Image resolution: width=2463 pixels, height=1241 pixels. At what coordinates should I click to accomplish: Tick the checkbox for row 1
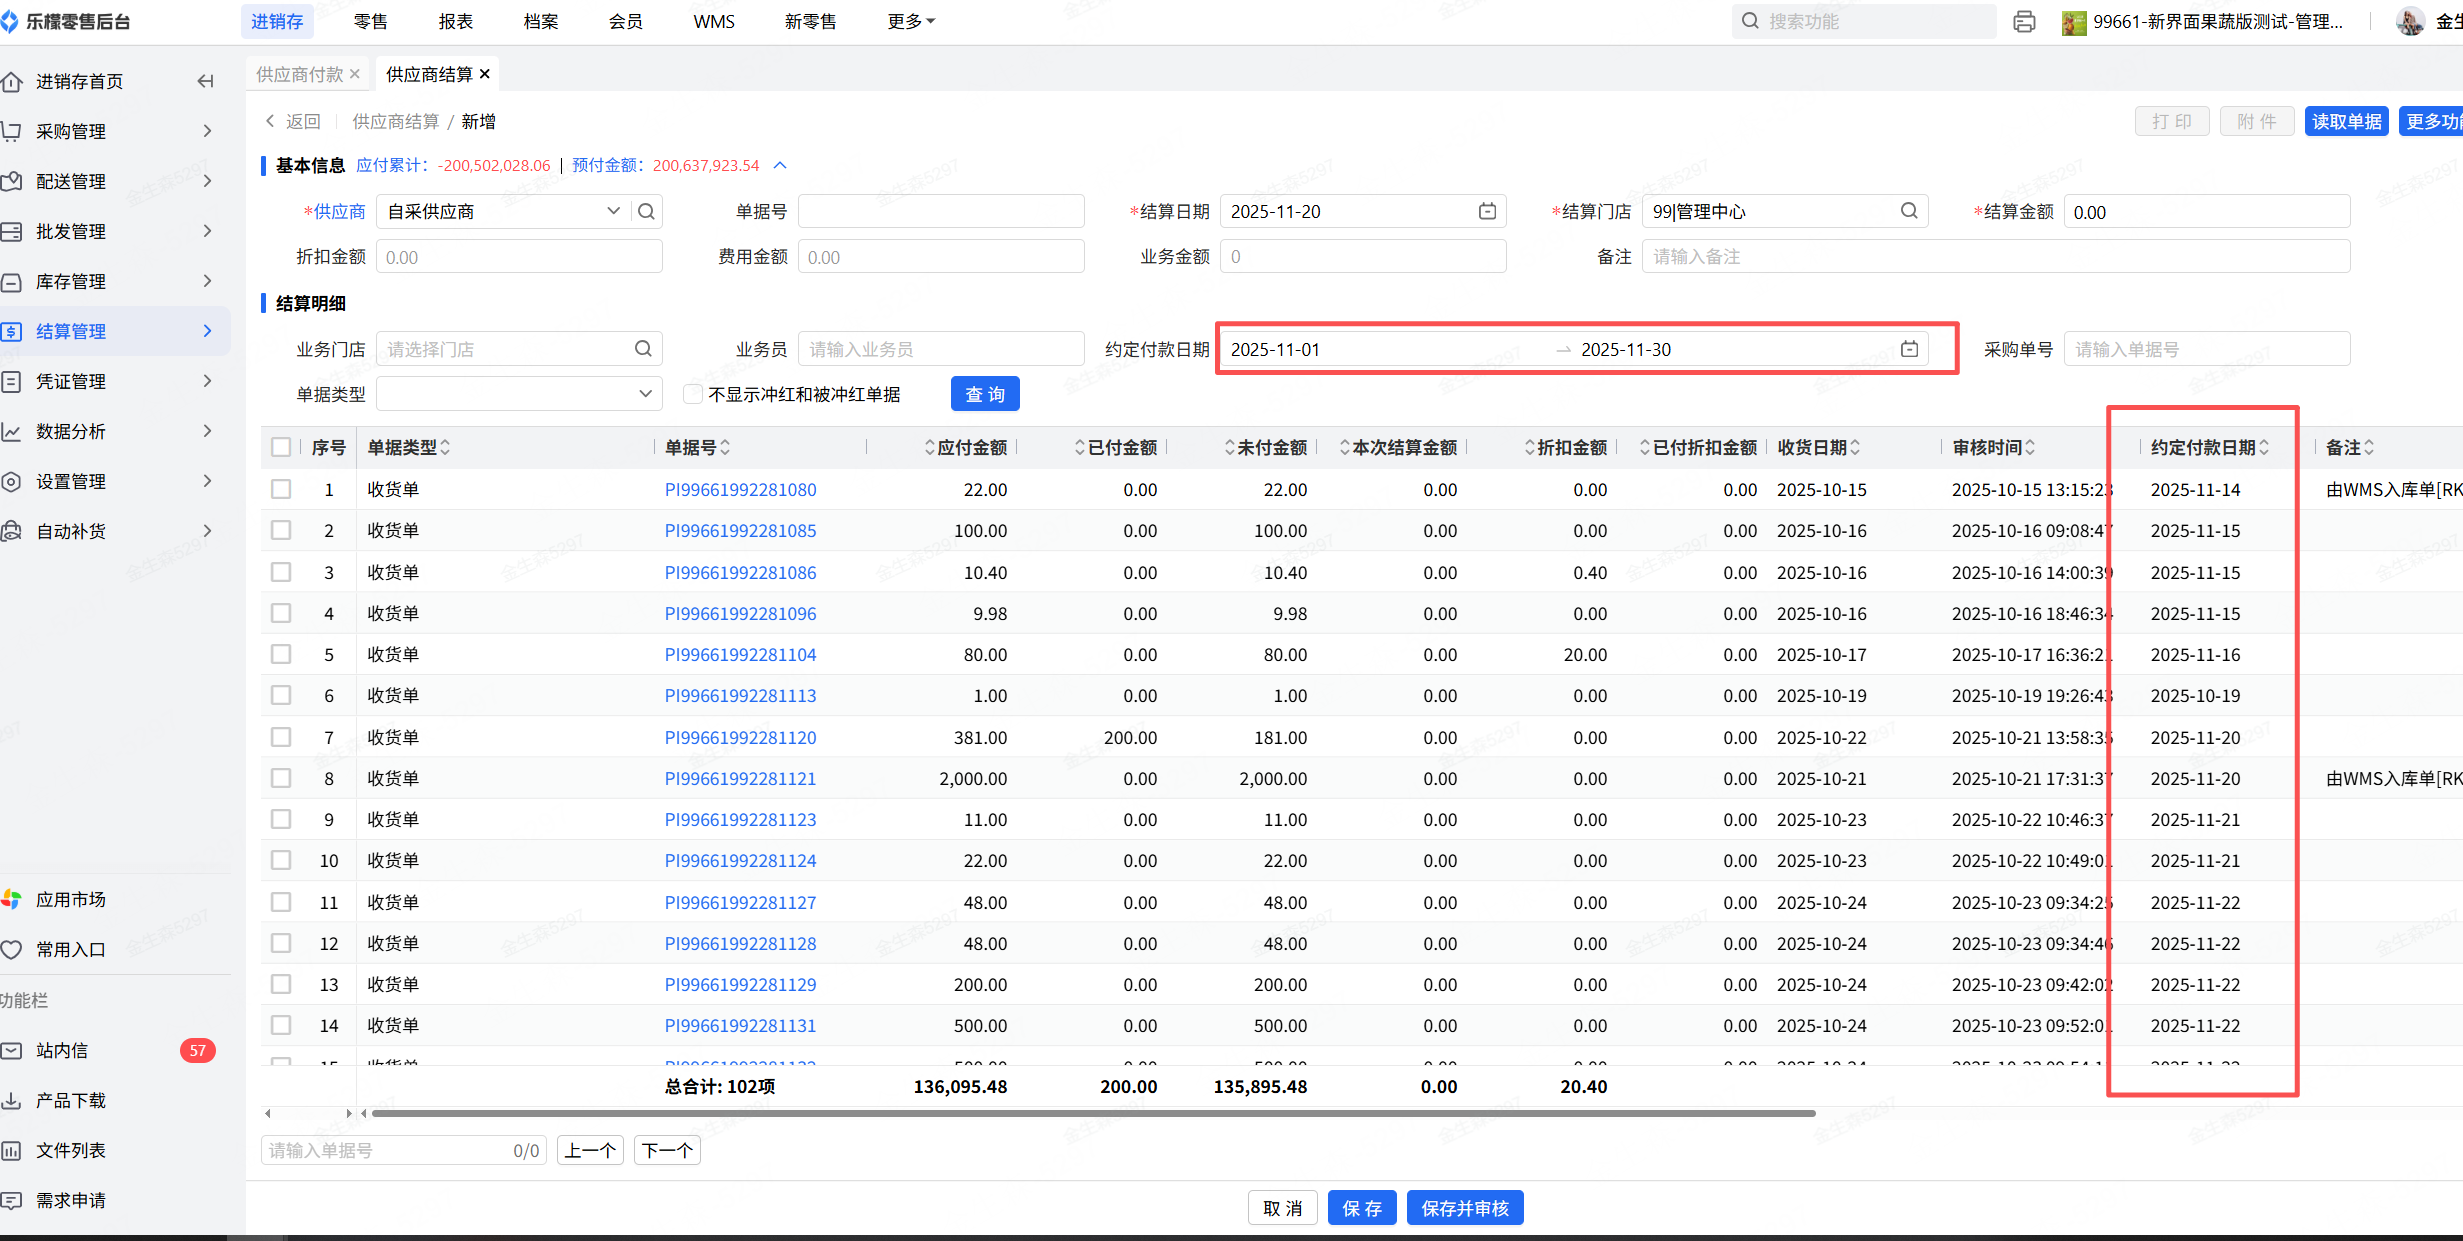(x=281, y=489)
